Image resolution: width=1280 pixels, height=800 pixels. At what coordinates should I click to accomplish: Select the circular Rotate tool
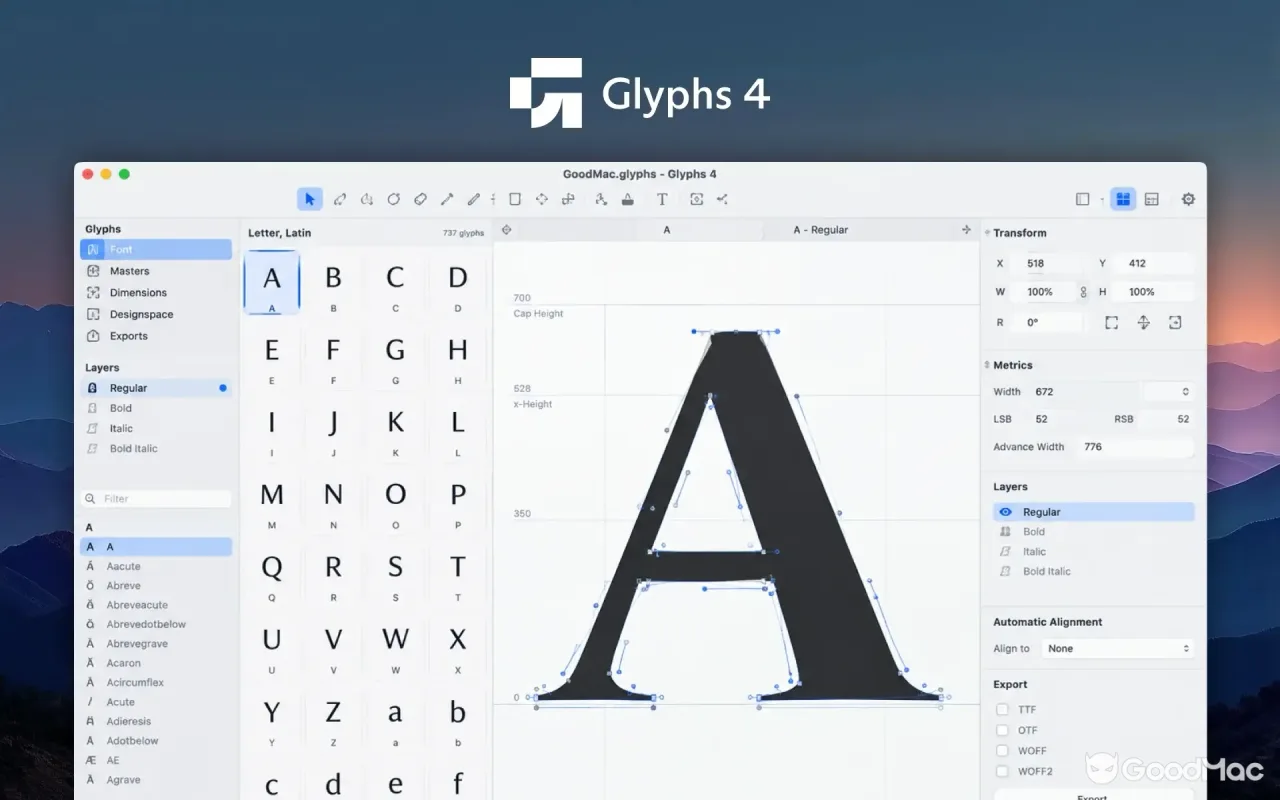(x=394, y=199)
